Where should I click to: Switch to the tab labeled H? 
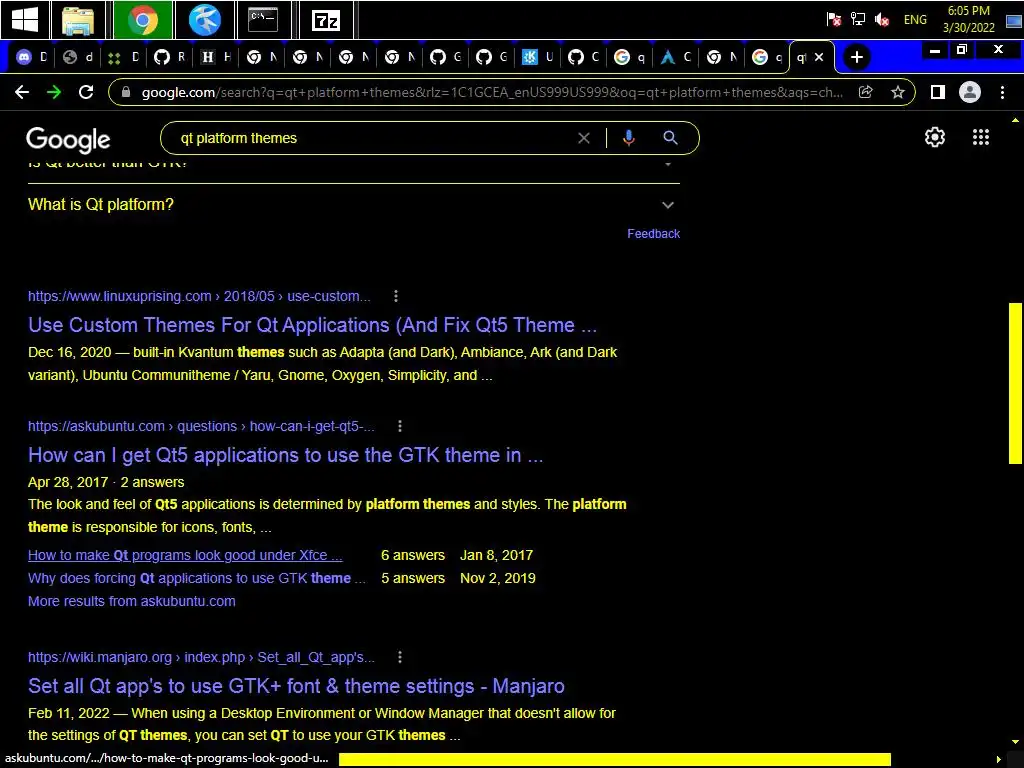[x=216, y=57]
